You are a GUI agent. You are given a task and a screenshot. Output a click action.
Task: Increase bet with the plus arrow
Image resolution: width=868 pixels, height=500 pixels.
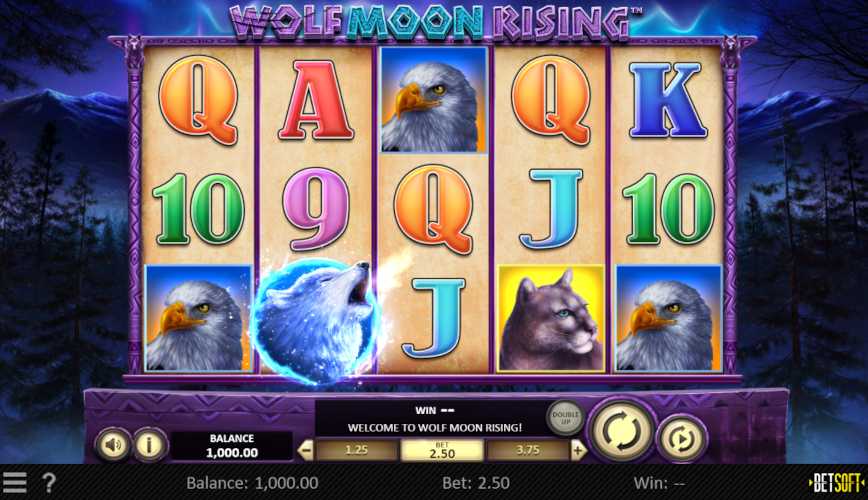coord(578,451)
